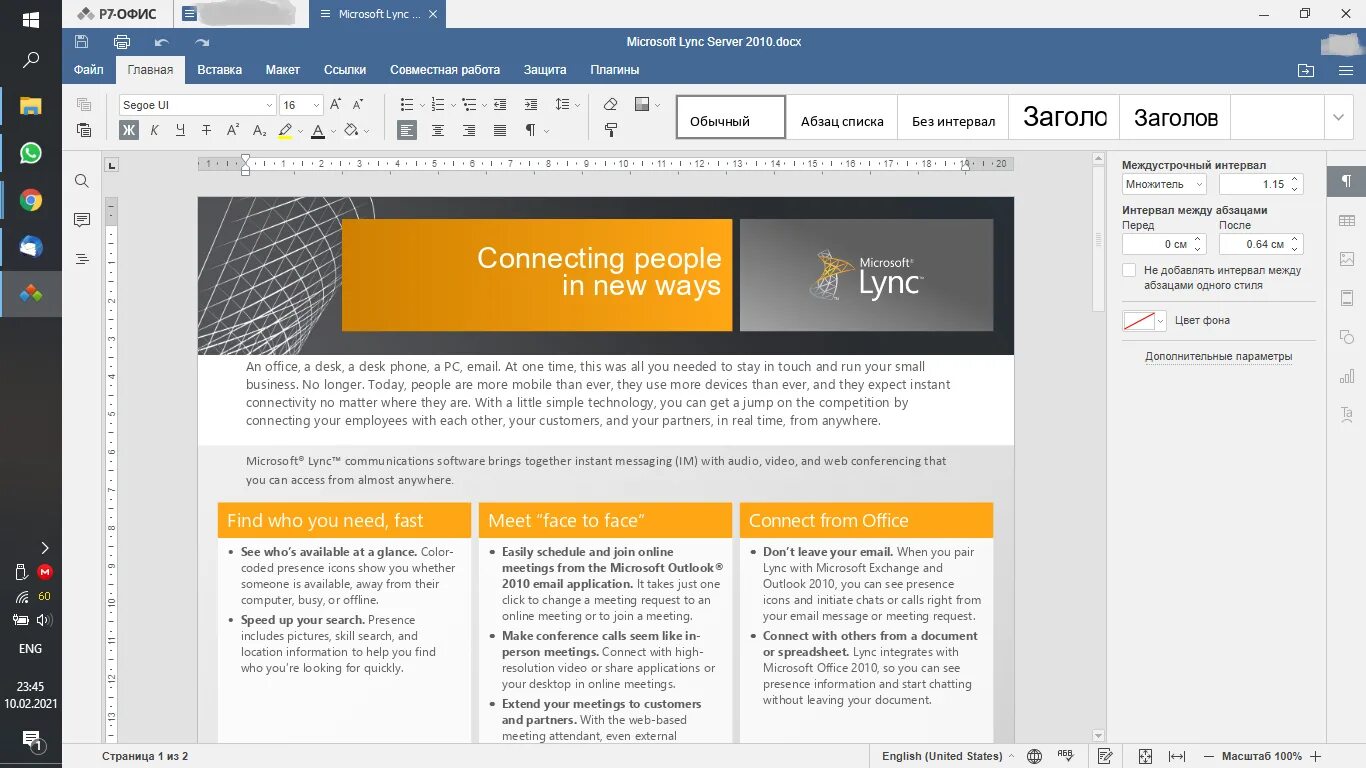Open the Цвет фона color swatch

(x=1144, y=321)
